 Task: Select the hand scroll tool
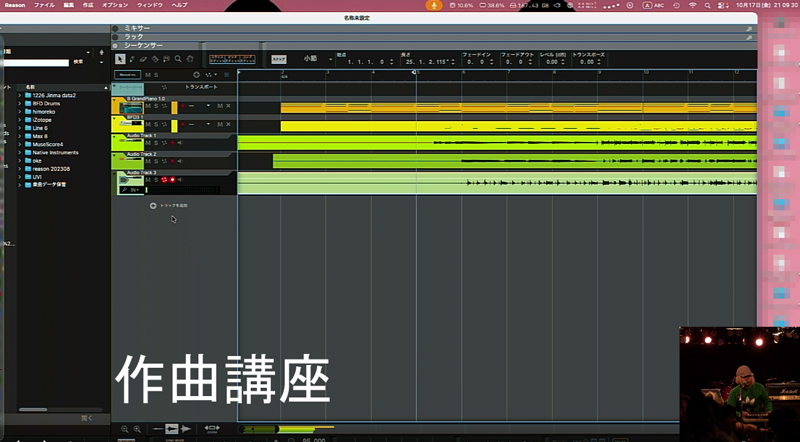point(190,59)
